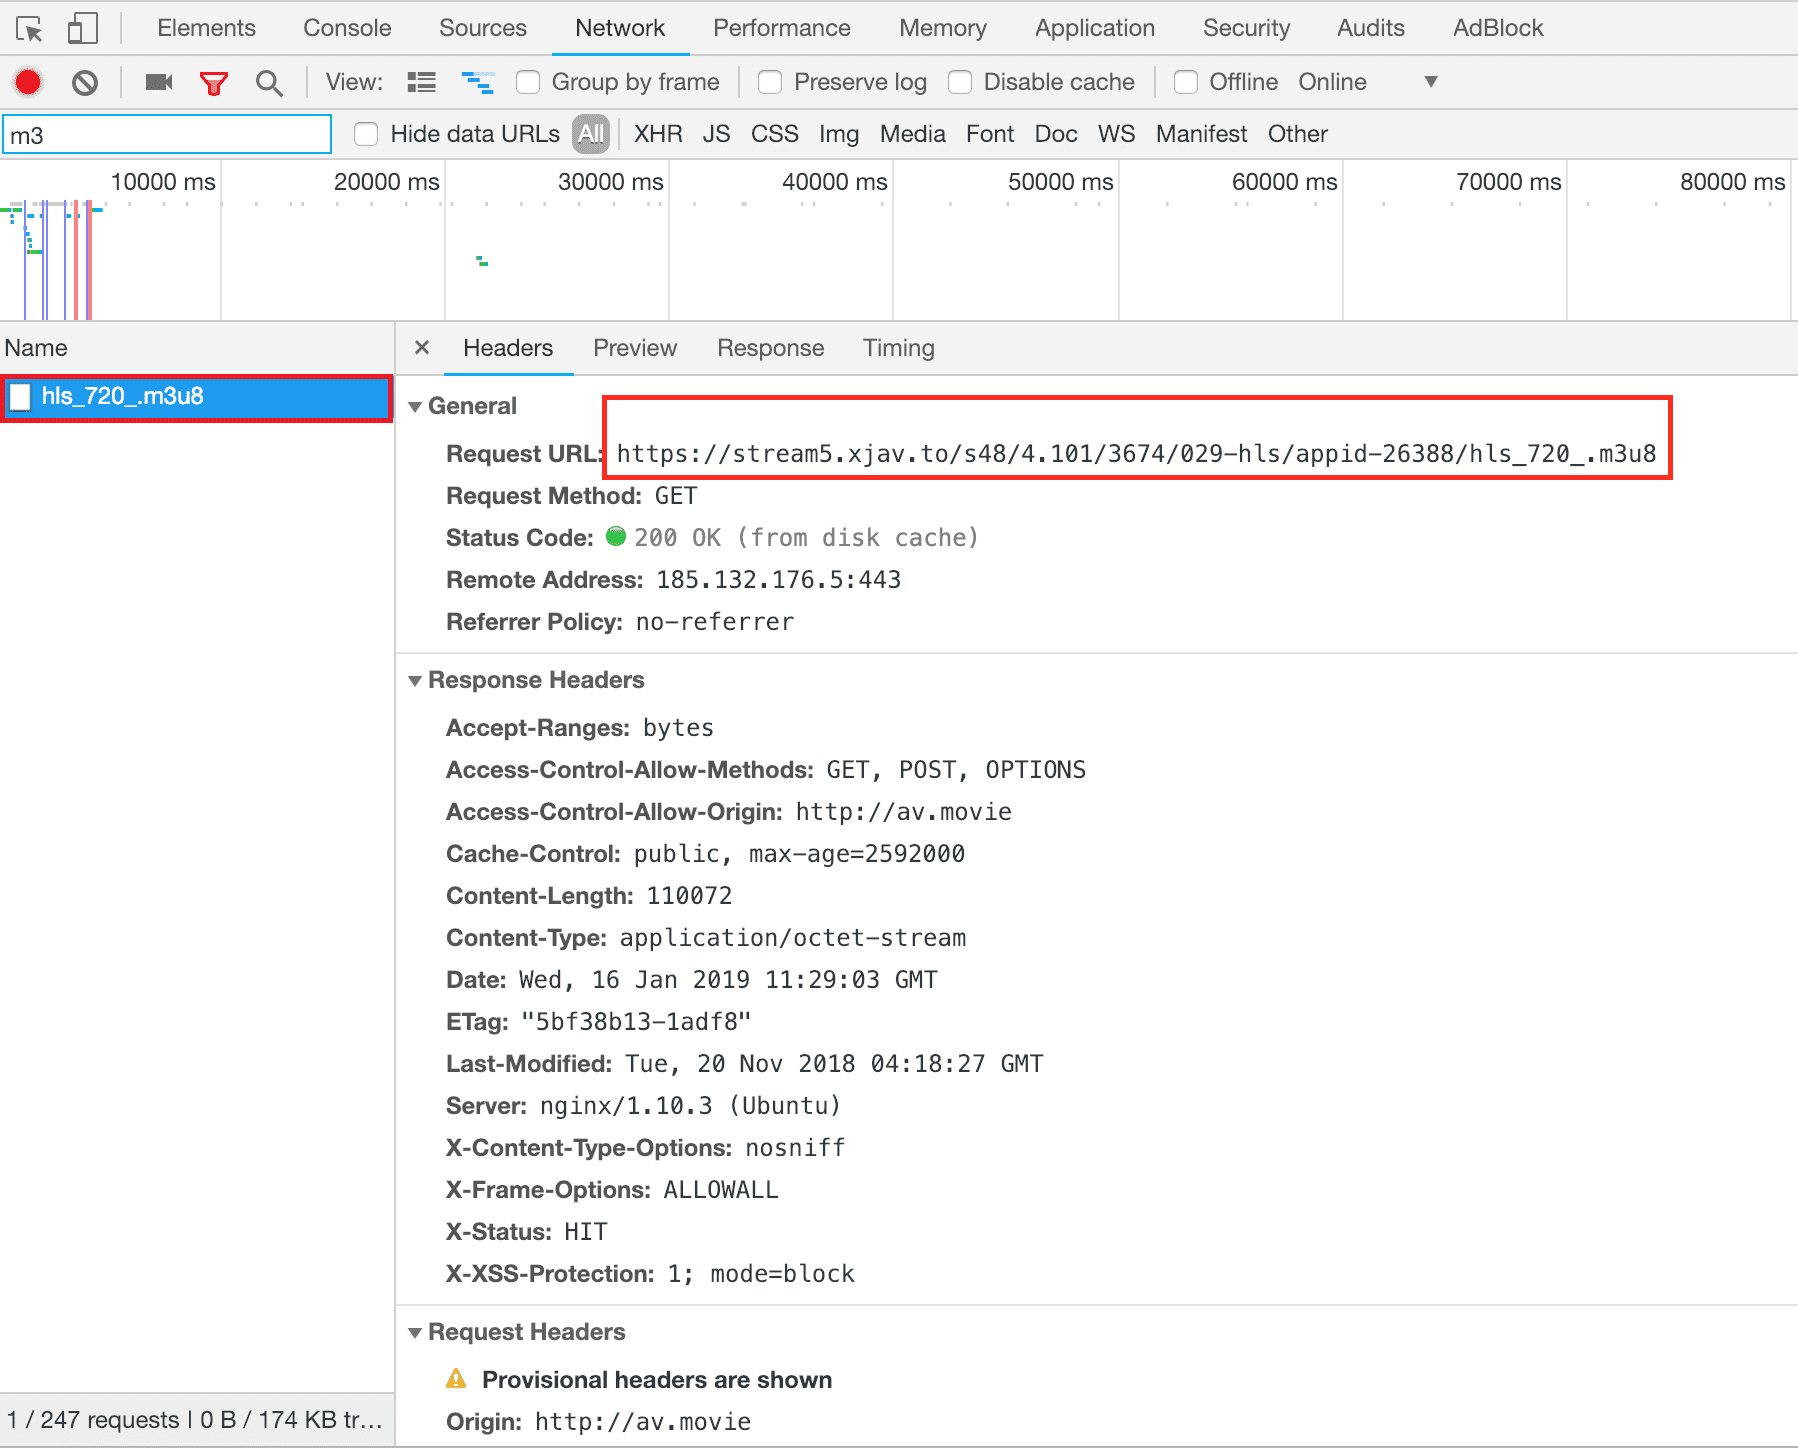Clear the network requests list
Image resolution: width=1798 pixels, height=1452 pixels.
point(84,82)
